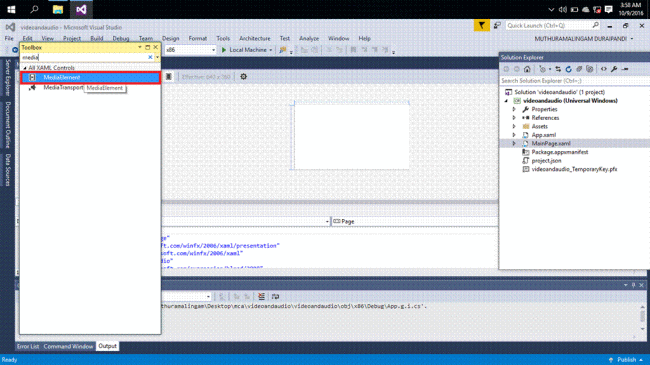
Task: Collapse the videoandaudio project node
Action: 506,101
